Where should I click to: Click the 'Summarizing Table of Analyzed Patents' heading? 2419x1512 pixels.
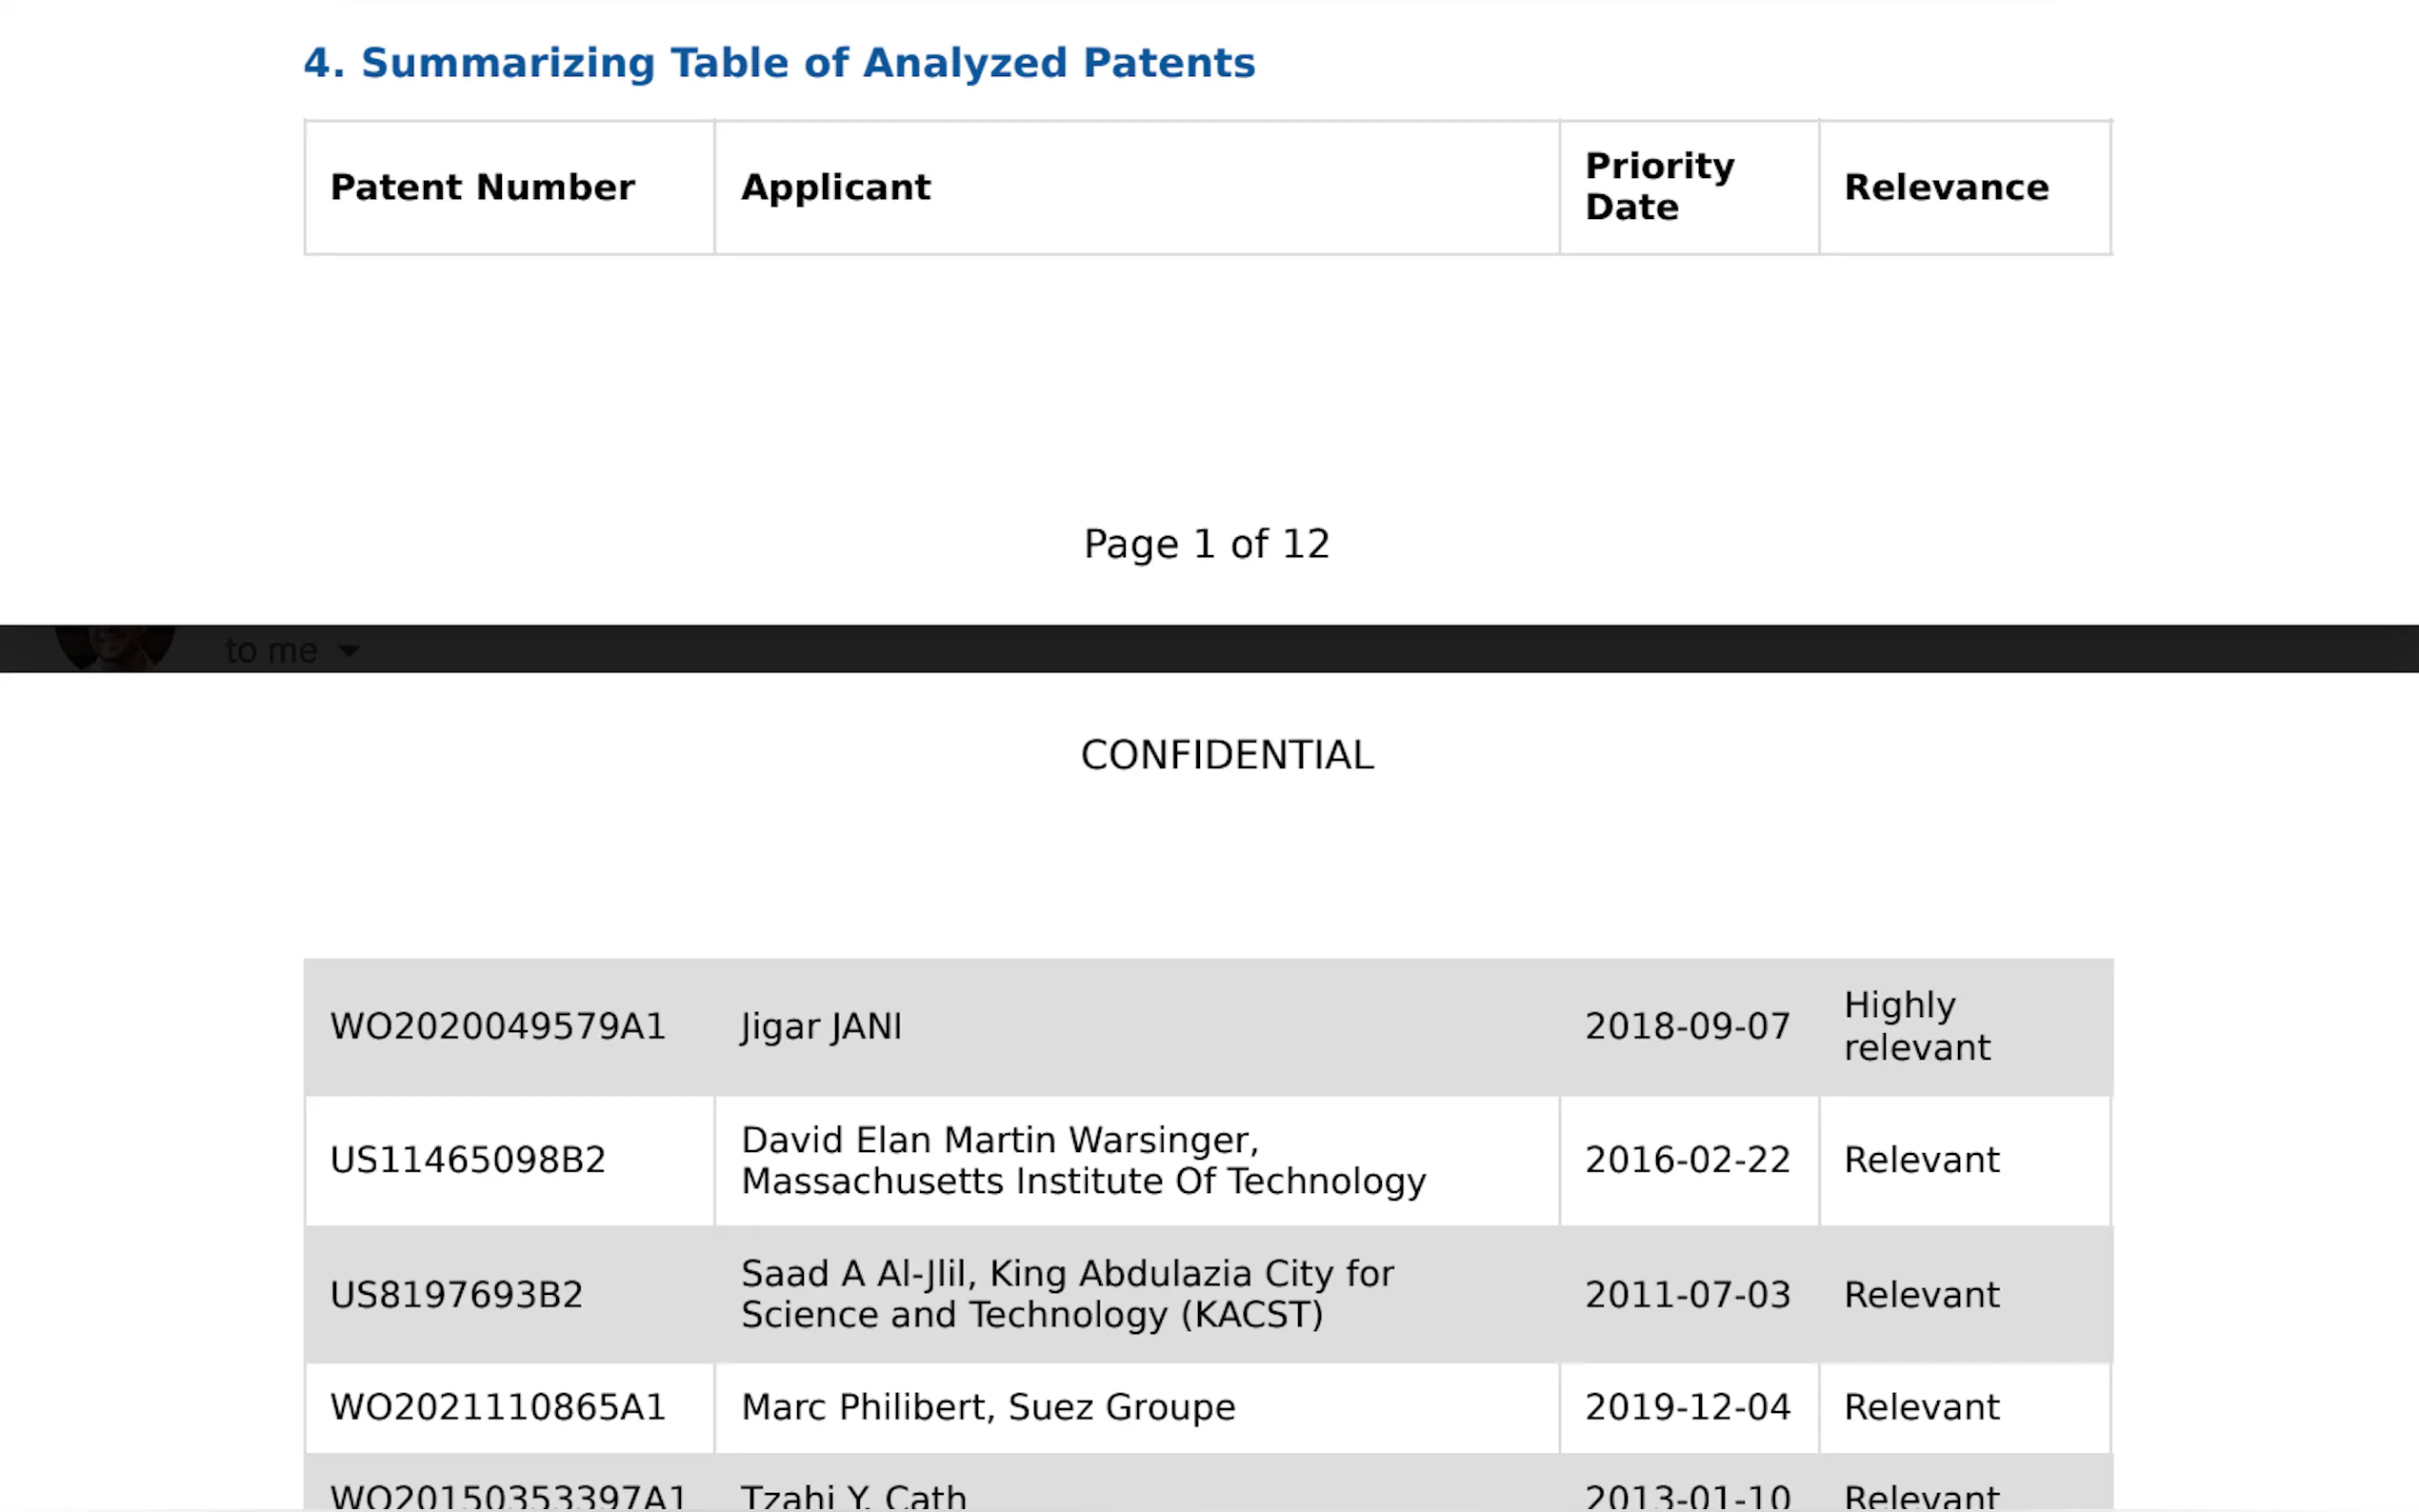pos(779,63)
